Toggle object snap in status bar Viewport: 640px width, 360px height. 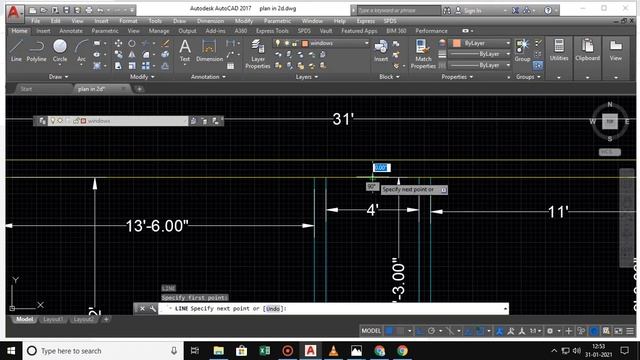[480, 331]
